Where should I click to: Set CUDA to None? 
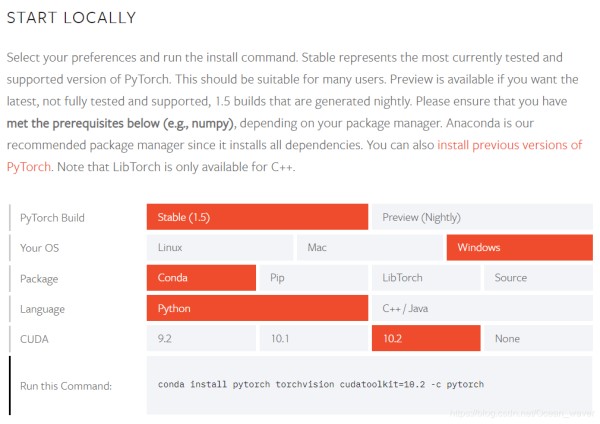click(538, 338)
